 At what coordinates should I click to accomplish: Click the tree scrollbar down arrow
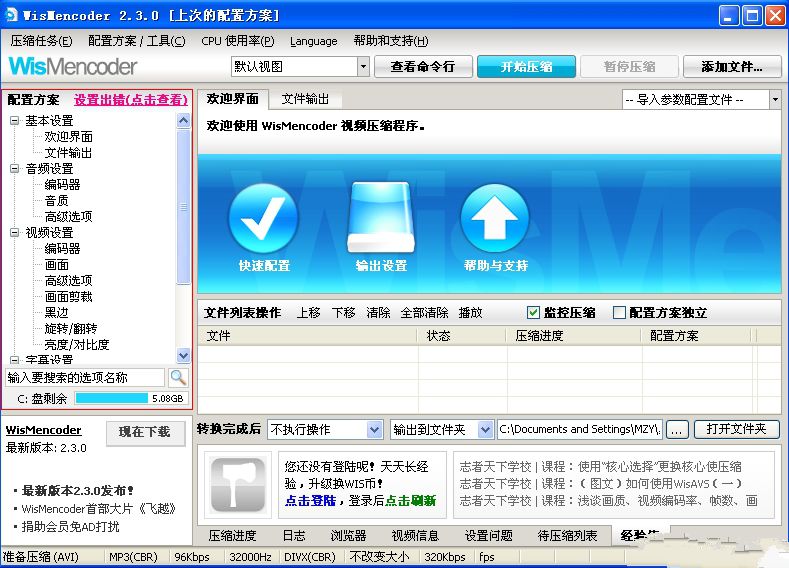(184, 355)
